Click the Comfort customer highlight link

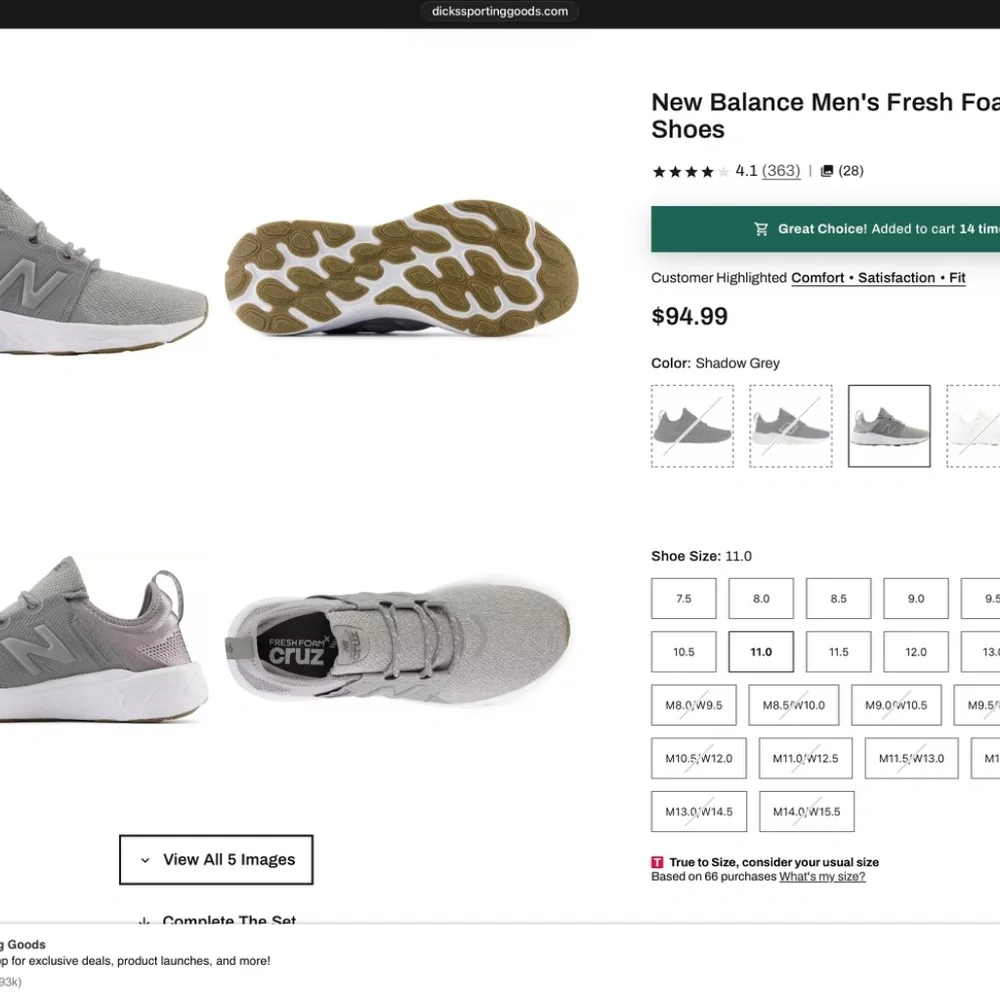coord(817,277)
